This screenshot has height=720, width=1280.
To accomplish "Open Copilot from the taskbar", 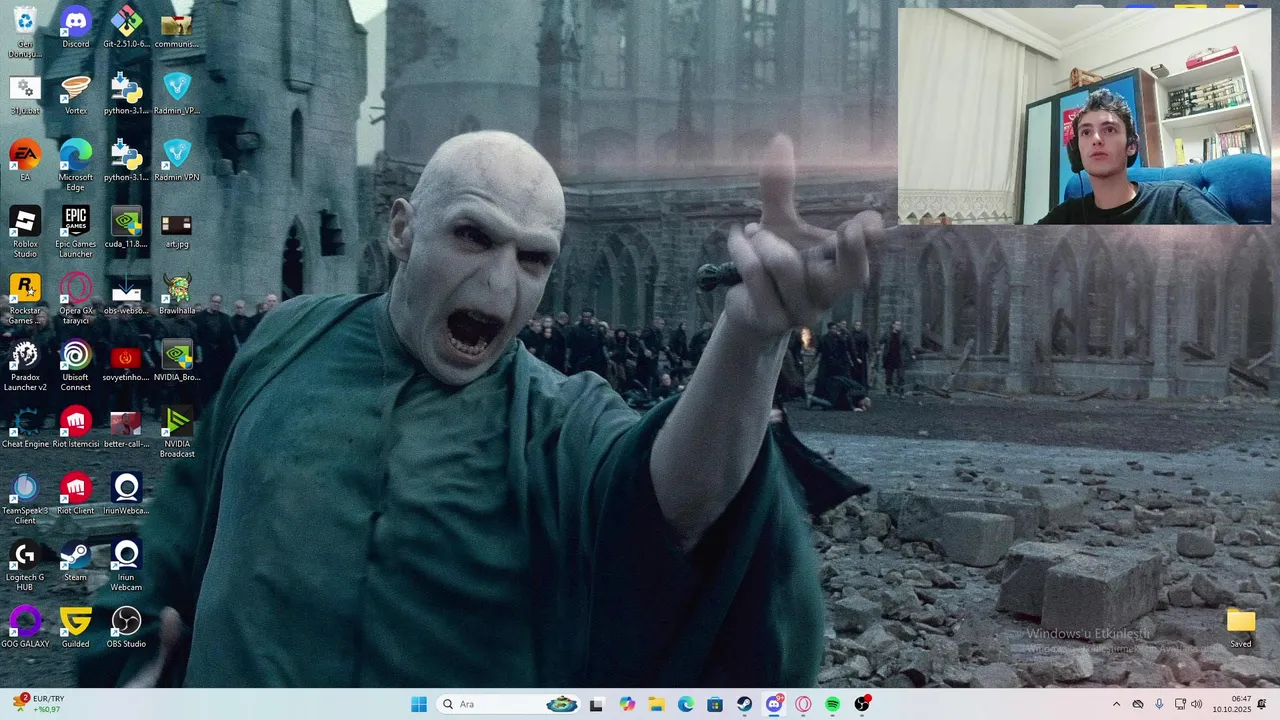I will point(627,704).
